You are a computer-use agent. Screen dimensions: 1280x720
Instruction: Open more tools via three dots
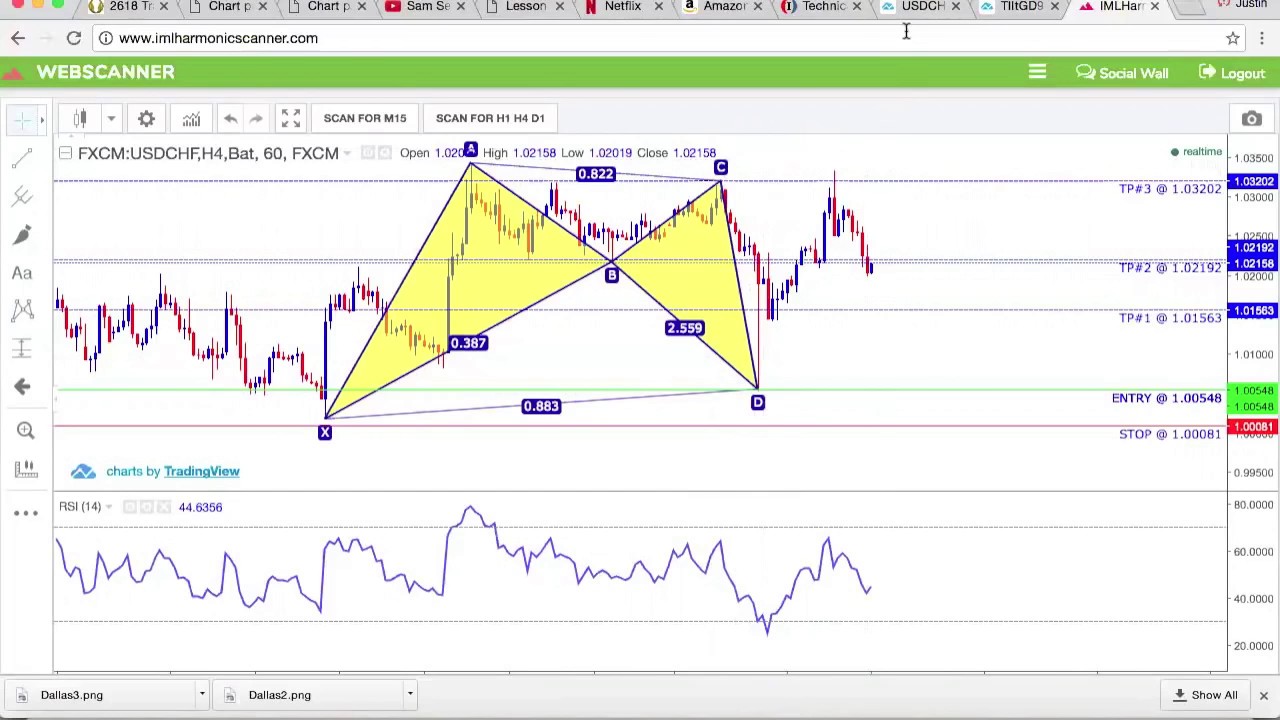tap(26, 513)
